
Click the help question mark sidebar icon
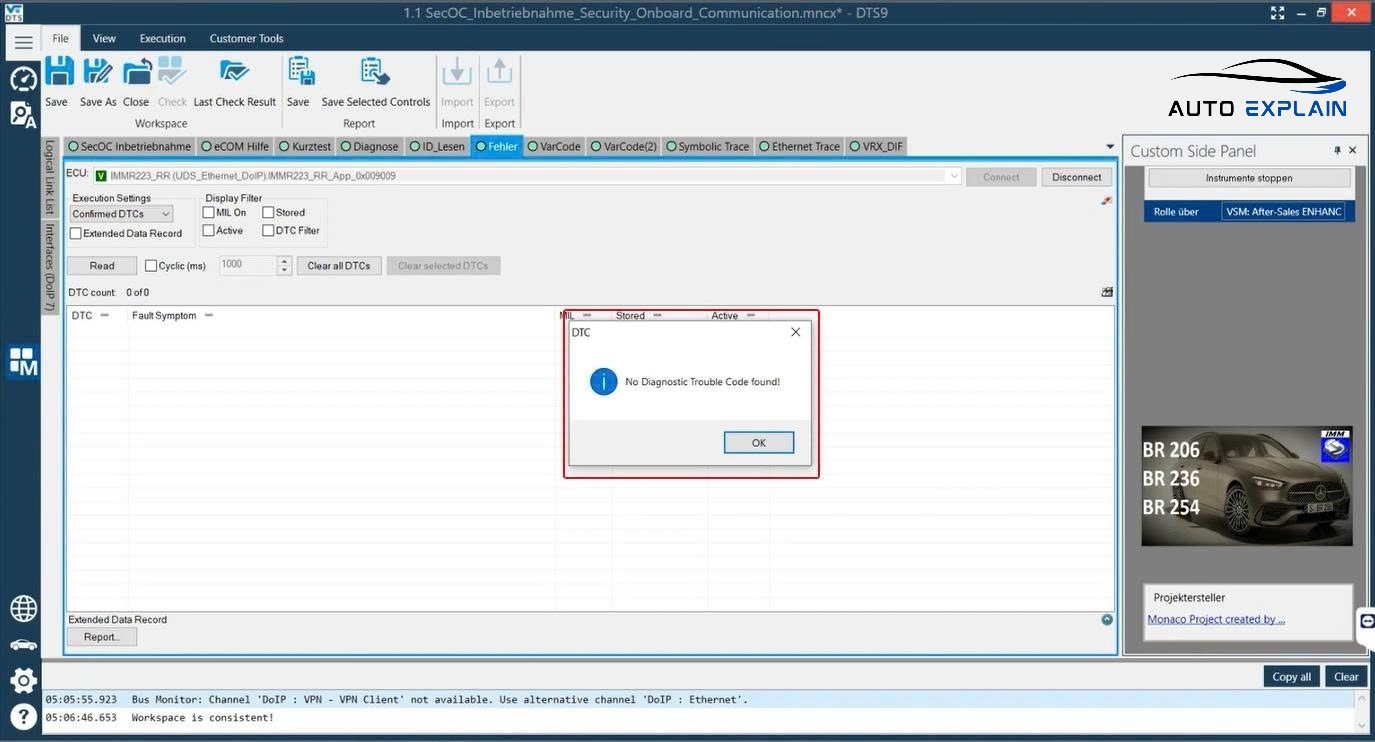tap(23, 716)
